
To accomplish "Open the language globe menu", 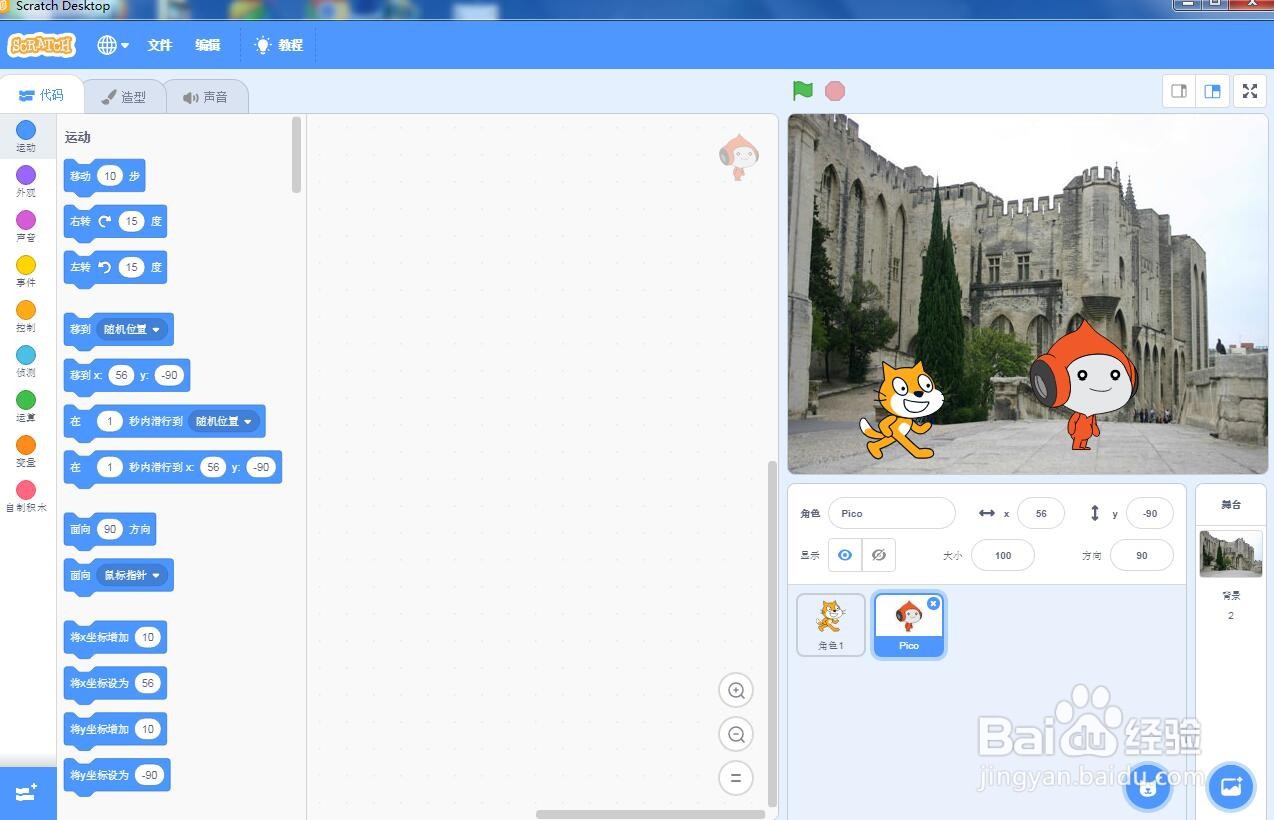I will pos(113,45).
